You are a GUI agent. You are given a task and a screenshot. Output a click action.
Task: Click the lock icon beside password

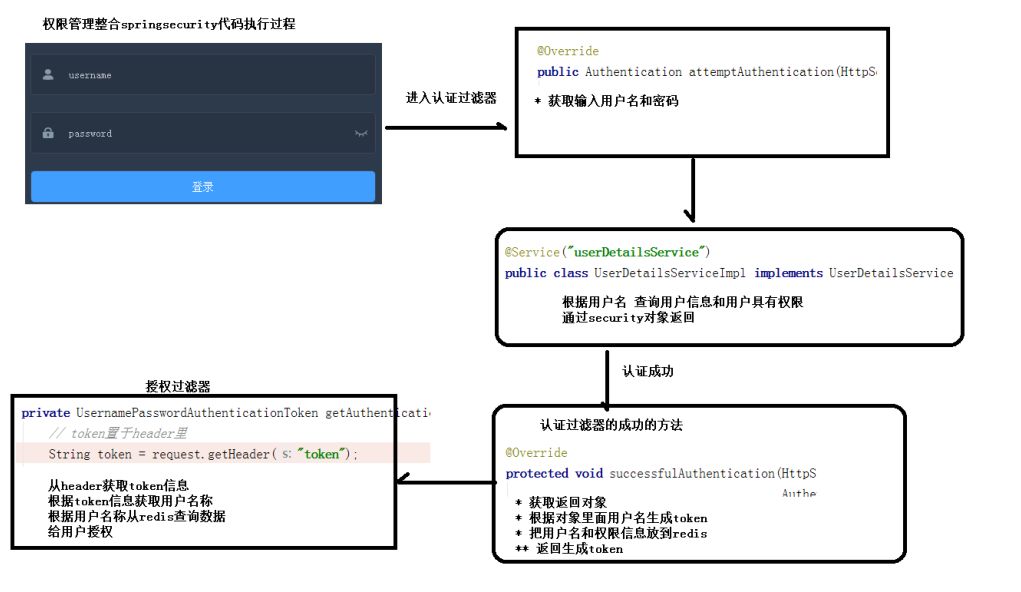[48, 133]
